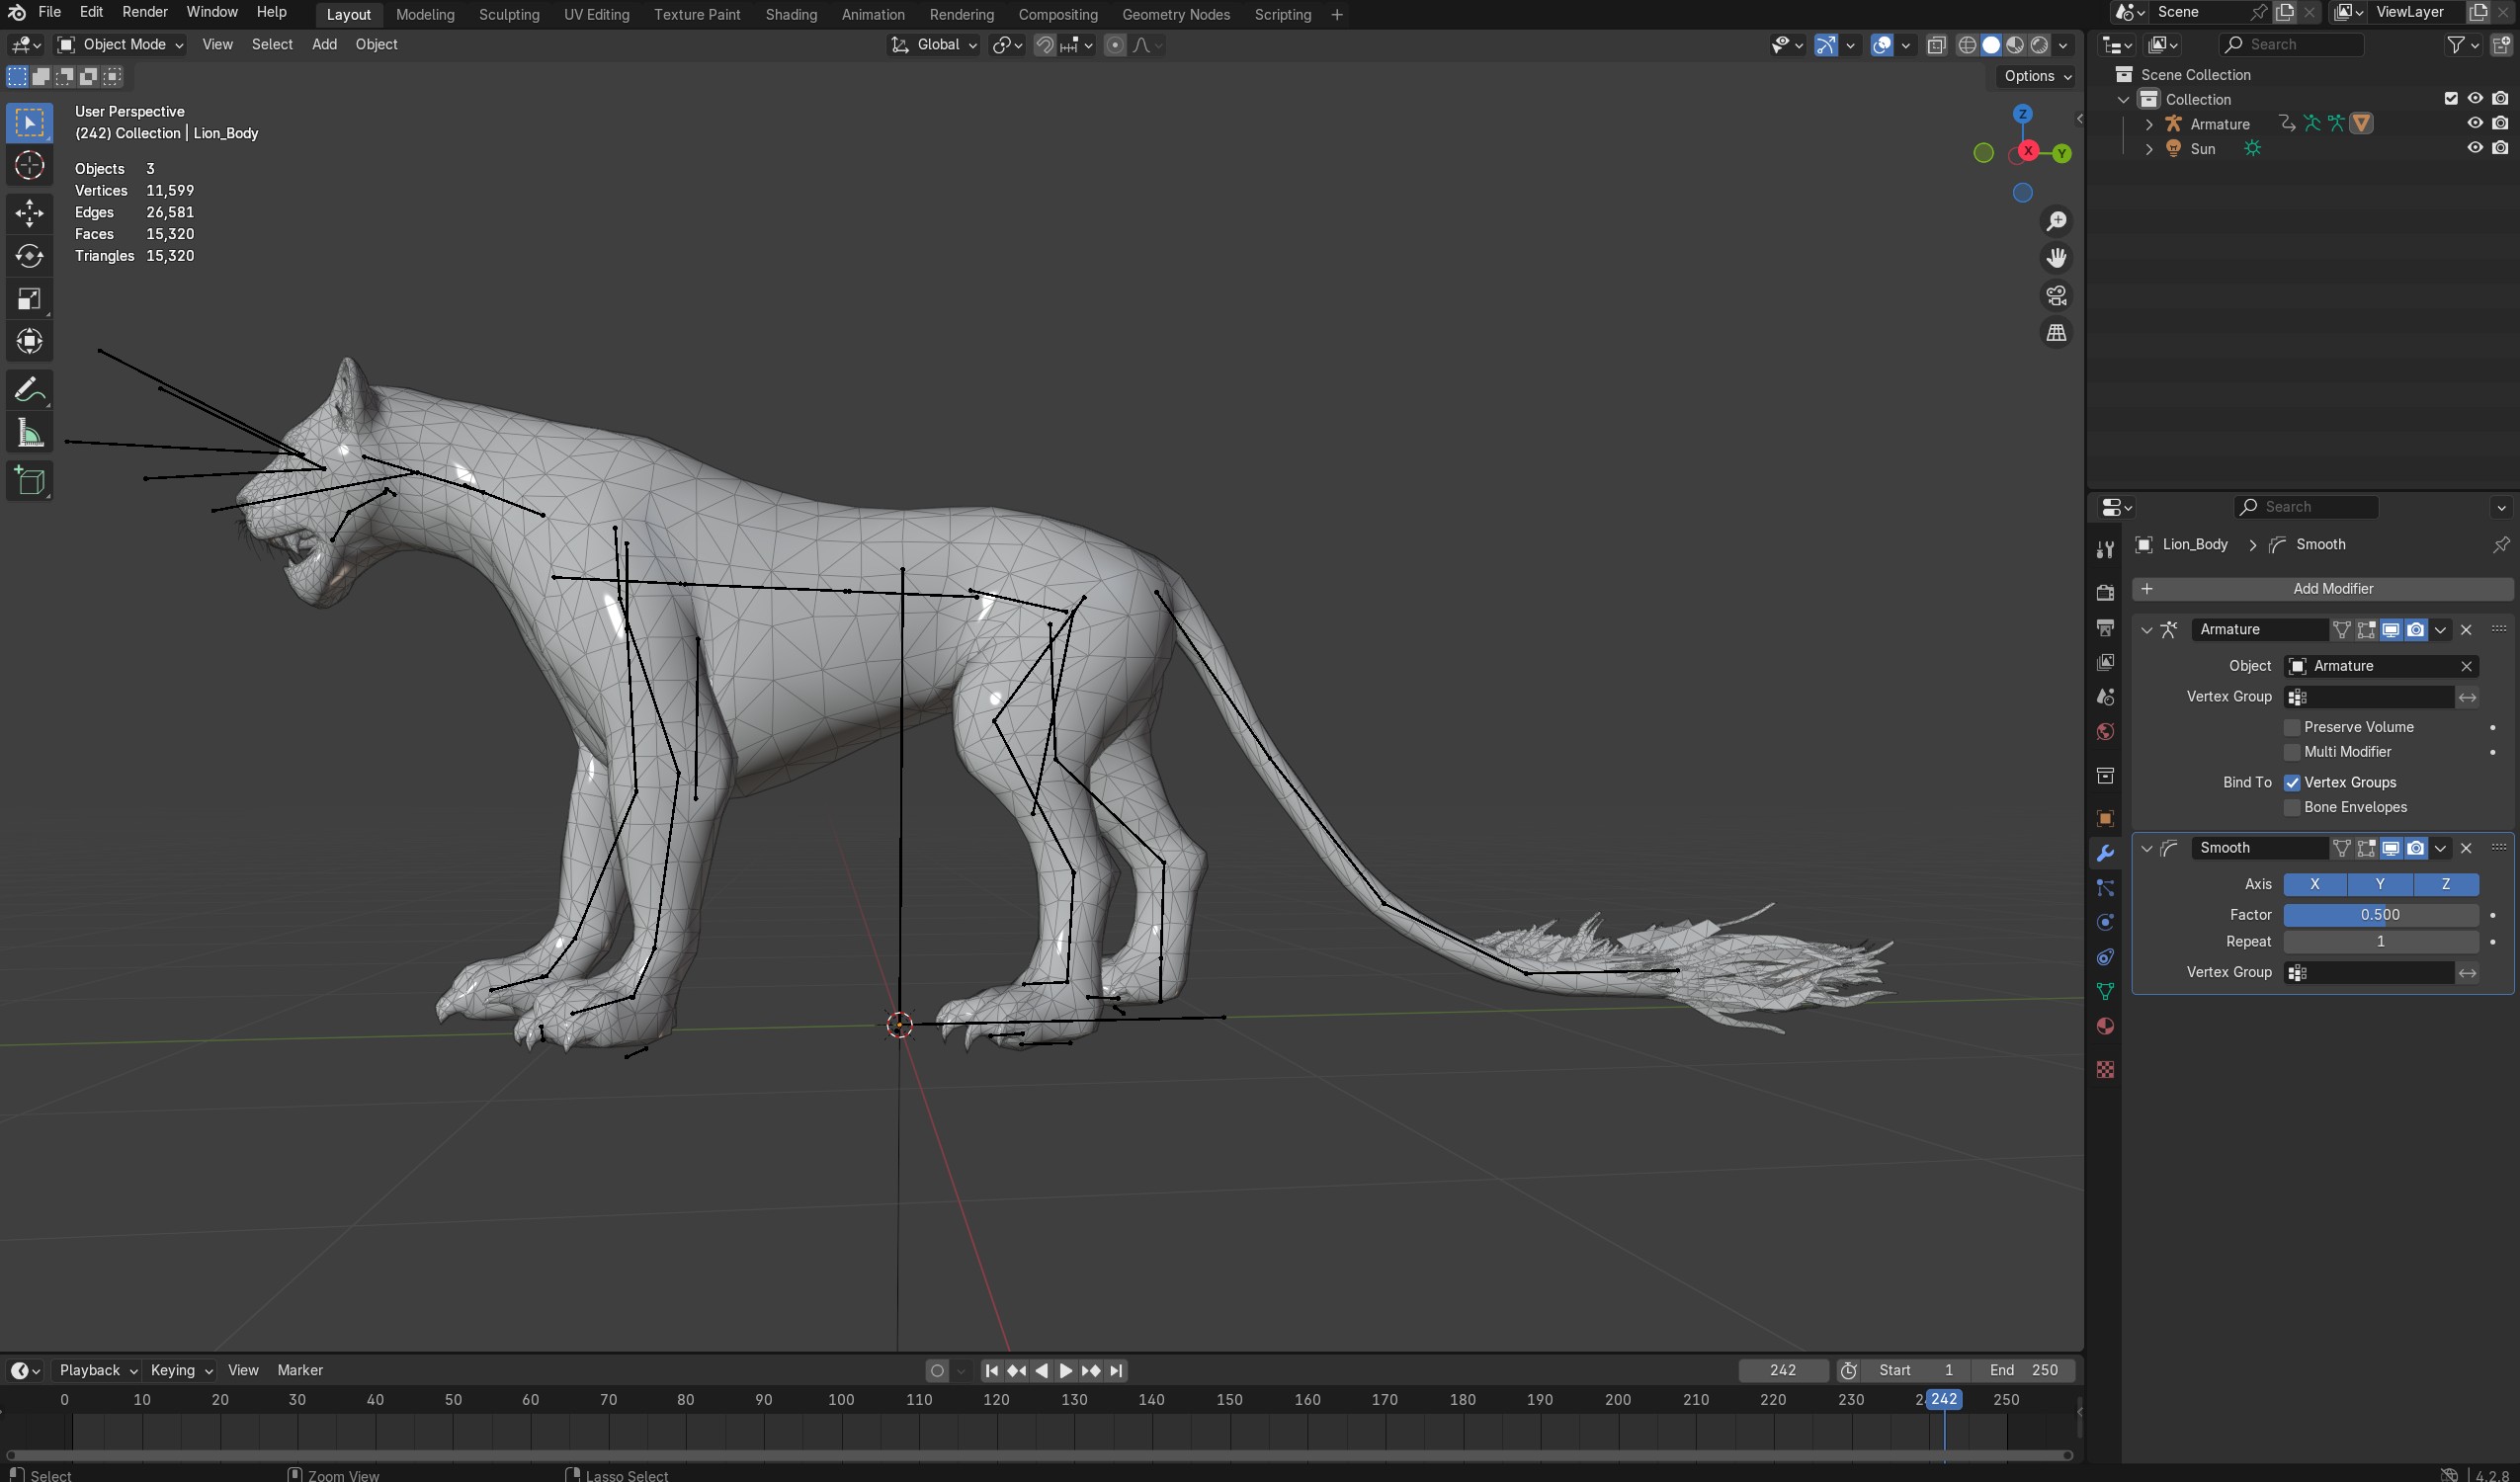Open the Object Mode dropdown

121,44
